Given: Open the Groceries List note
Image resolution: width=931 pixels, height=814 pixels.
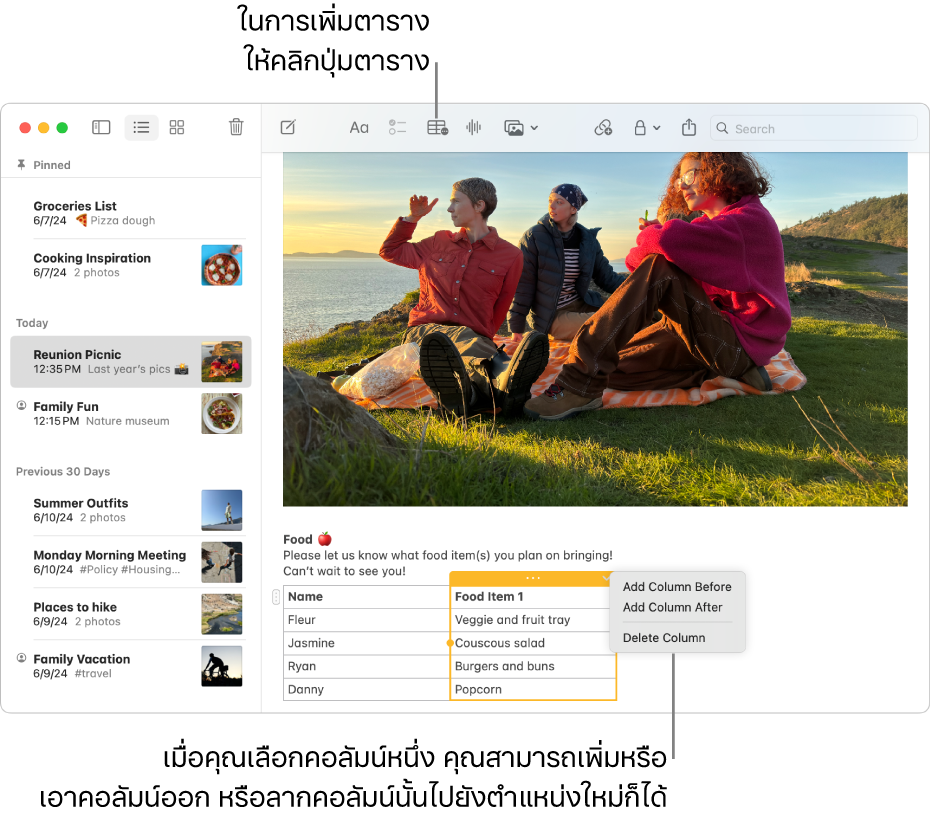Looking at the screenshot, I should coord(131,213).
